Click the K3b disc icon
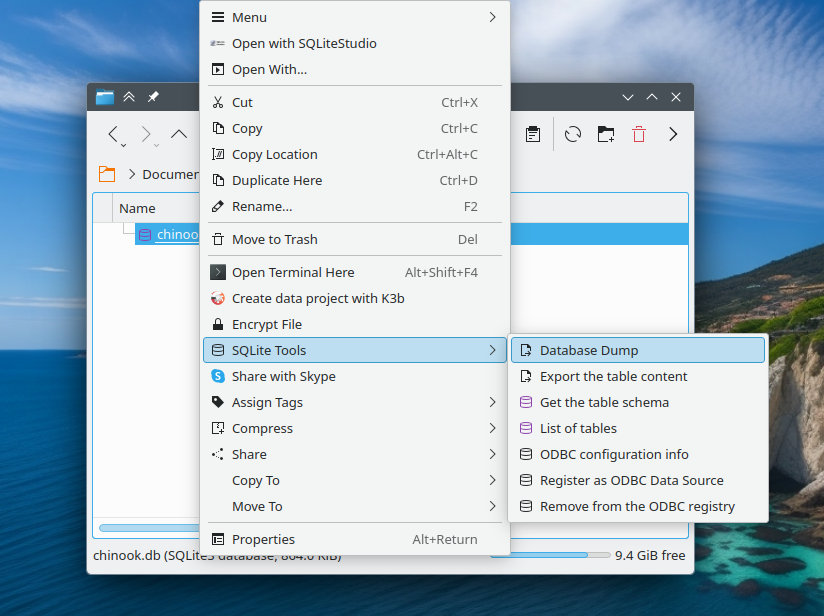This screenshot has height=616, width=824. pyautogui.click(x=218, y=299)
